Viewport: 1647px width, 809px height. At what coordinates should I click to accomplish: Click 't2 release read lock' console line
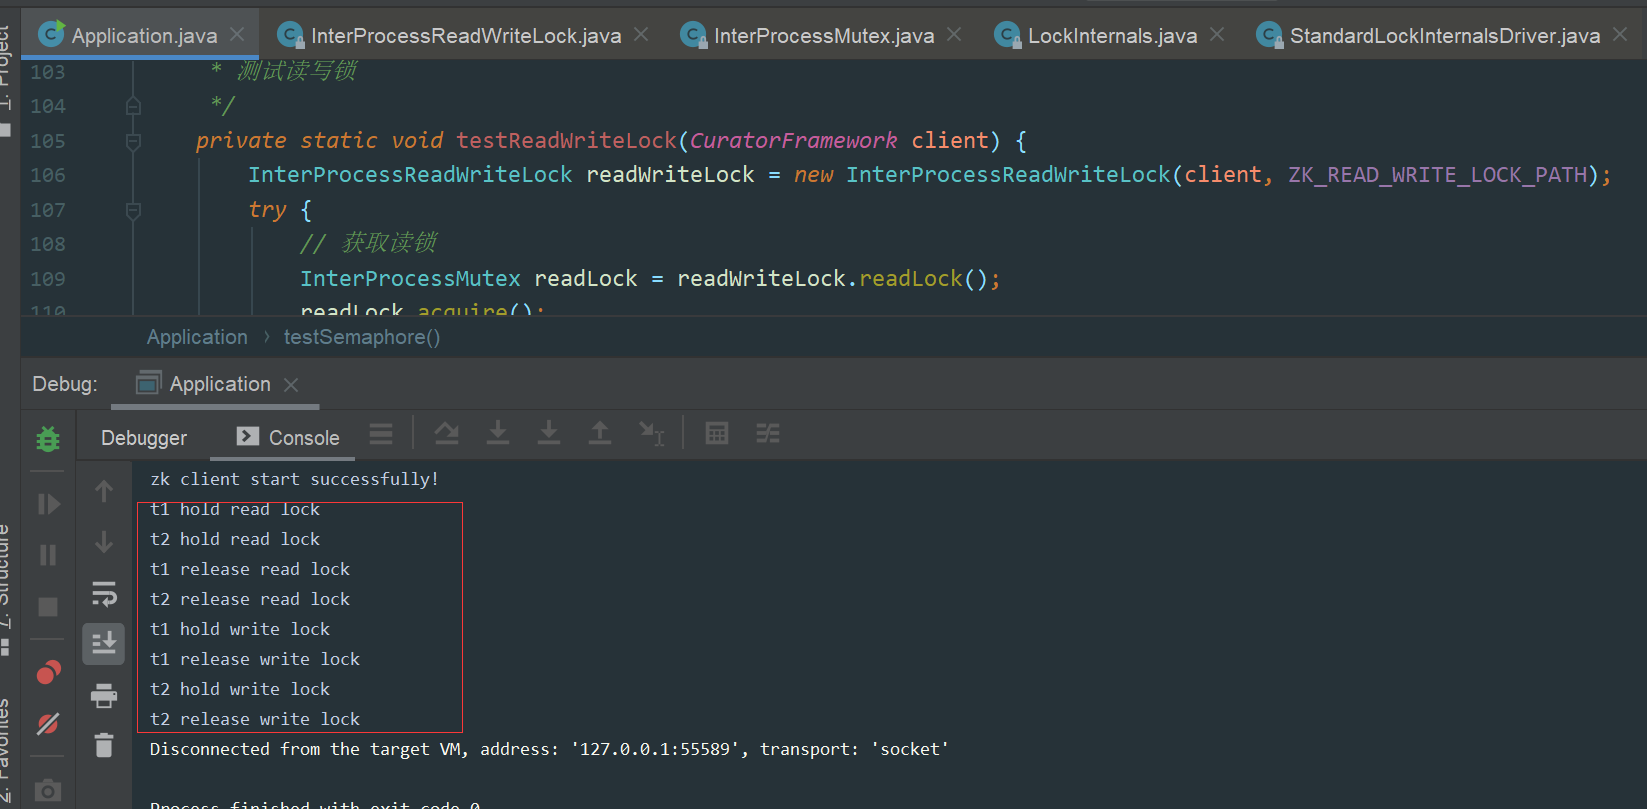point(250,599)
